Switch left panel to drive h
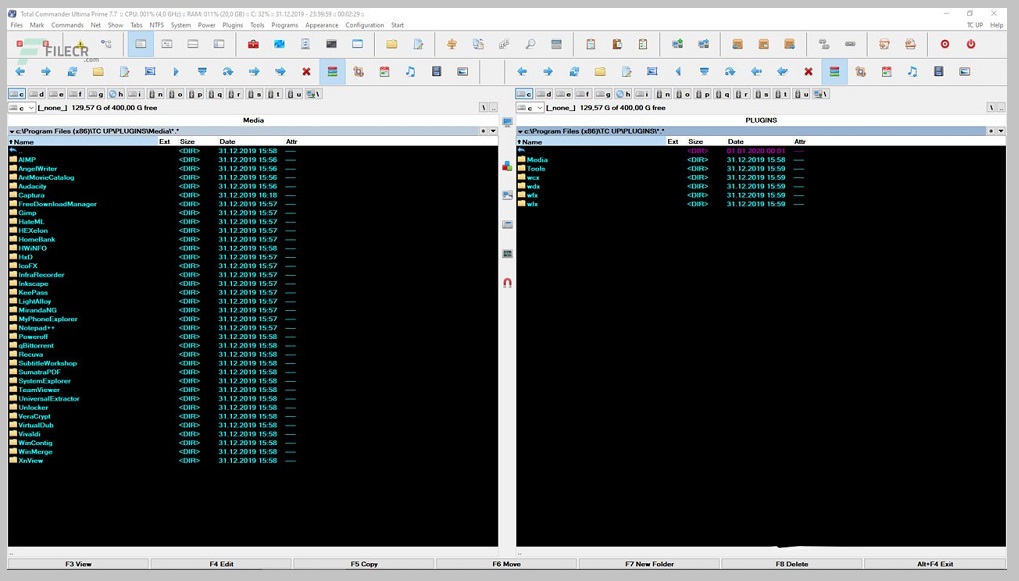 pos(116,94)
